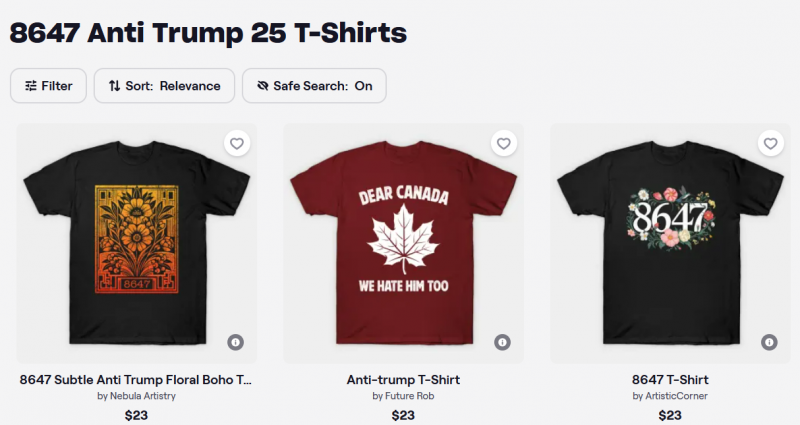Toggle Safe Search off
Image resolution: width=800 pixels, height=425 pixels.
click(x=314, y=86)
